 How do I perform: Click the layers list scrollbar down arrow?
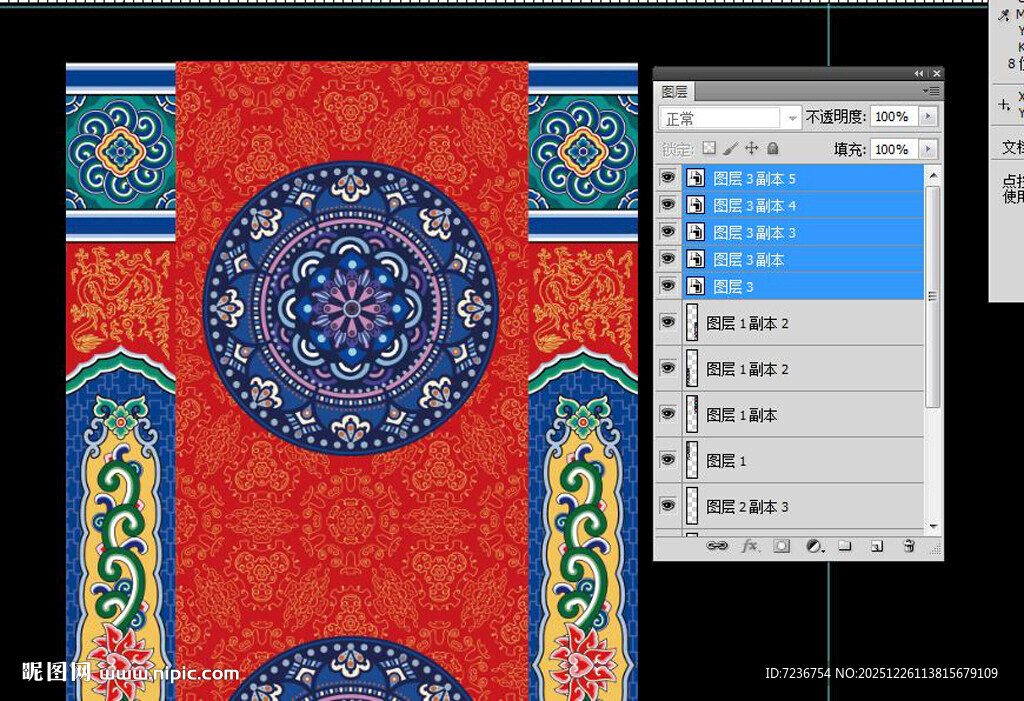933,526
